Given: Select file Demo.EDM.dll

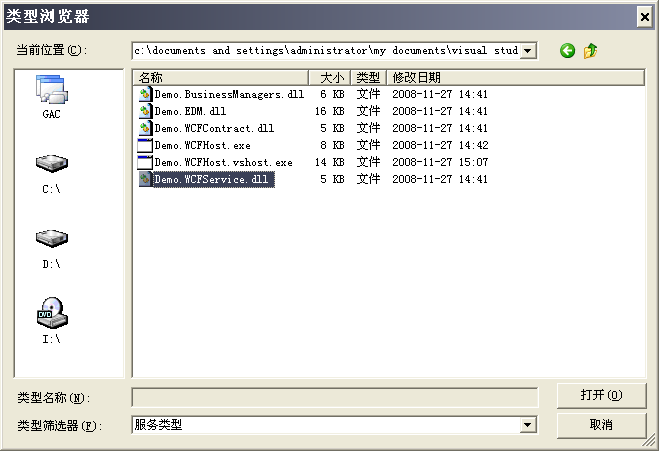Looking at the screenshot, I should click(x=190, y=111).
